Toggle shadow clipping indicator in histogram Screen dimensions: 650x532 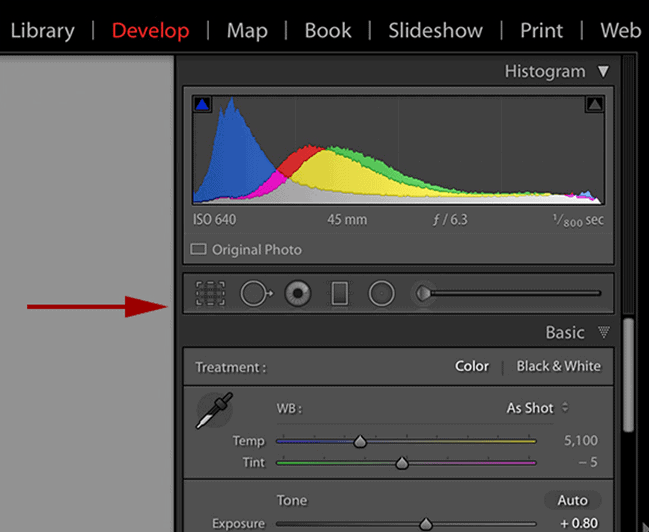pyautogui.click(x=202, y=103)
